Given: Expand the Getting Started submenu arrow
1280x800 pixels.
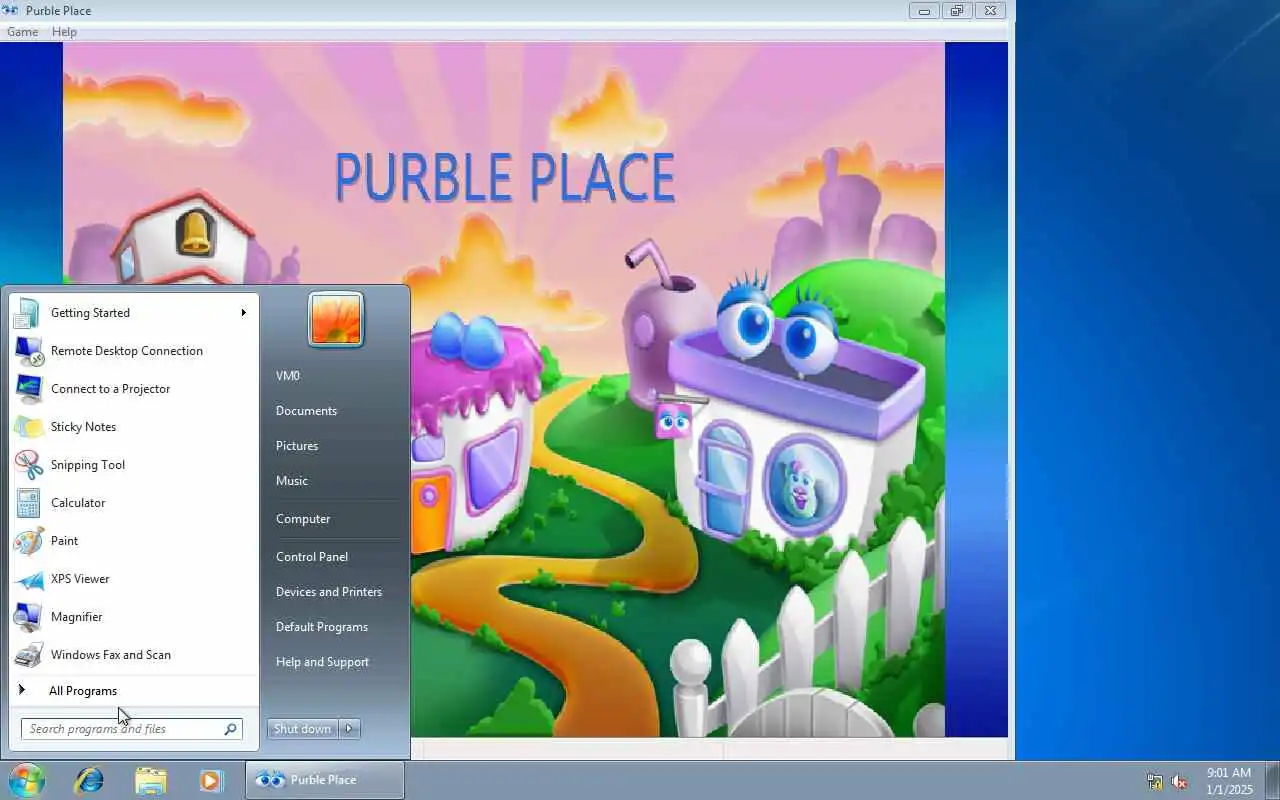Looking at the screenshot, I should [x=243, y=313].
